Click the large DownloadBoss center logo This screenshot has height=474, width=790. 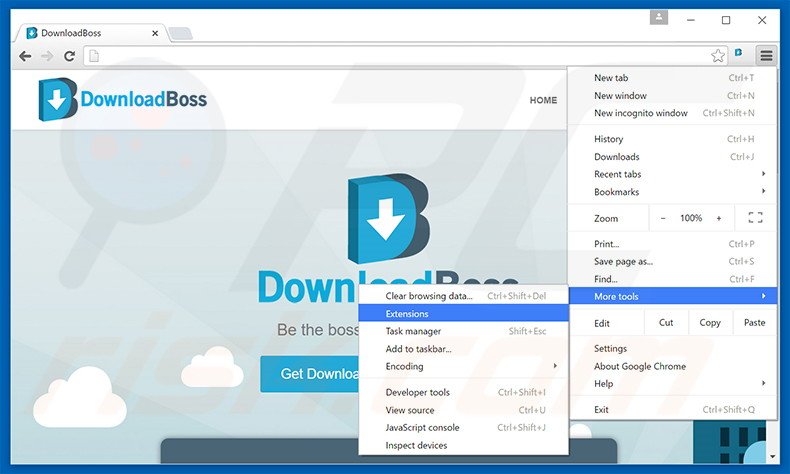(388, 218)
